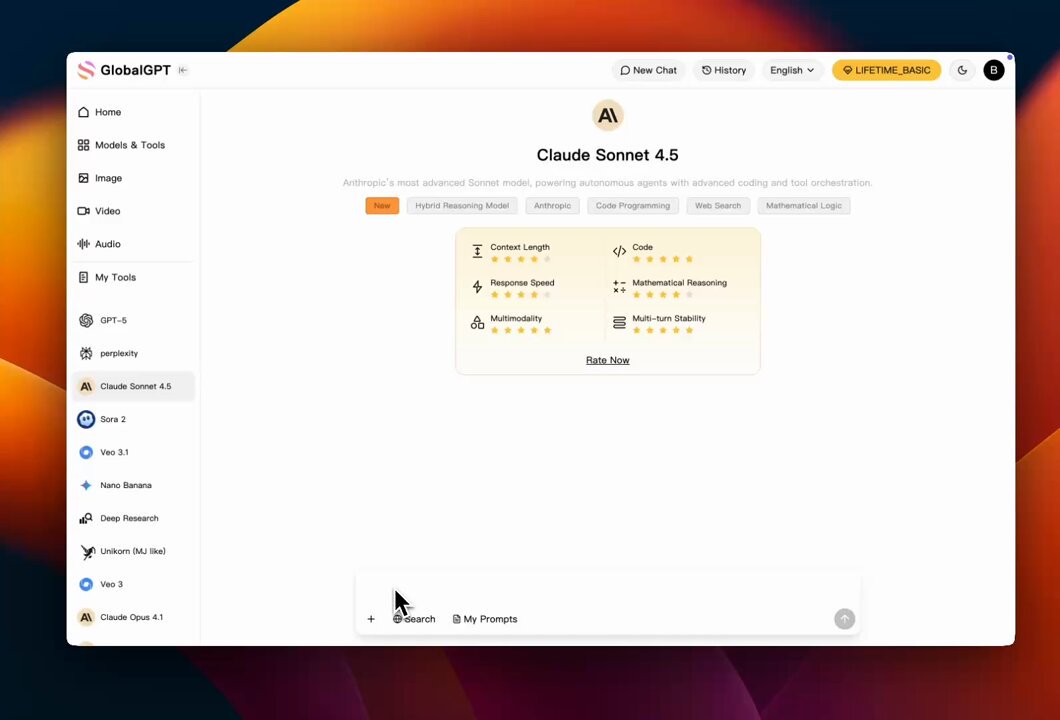
Task: Open the profile avatar B
Action: coord(994,70)
